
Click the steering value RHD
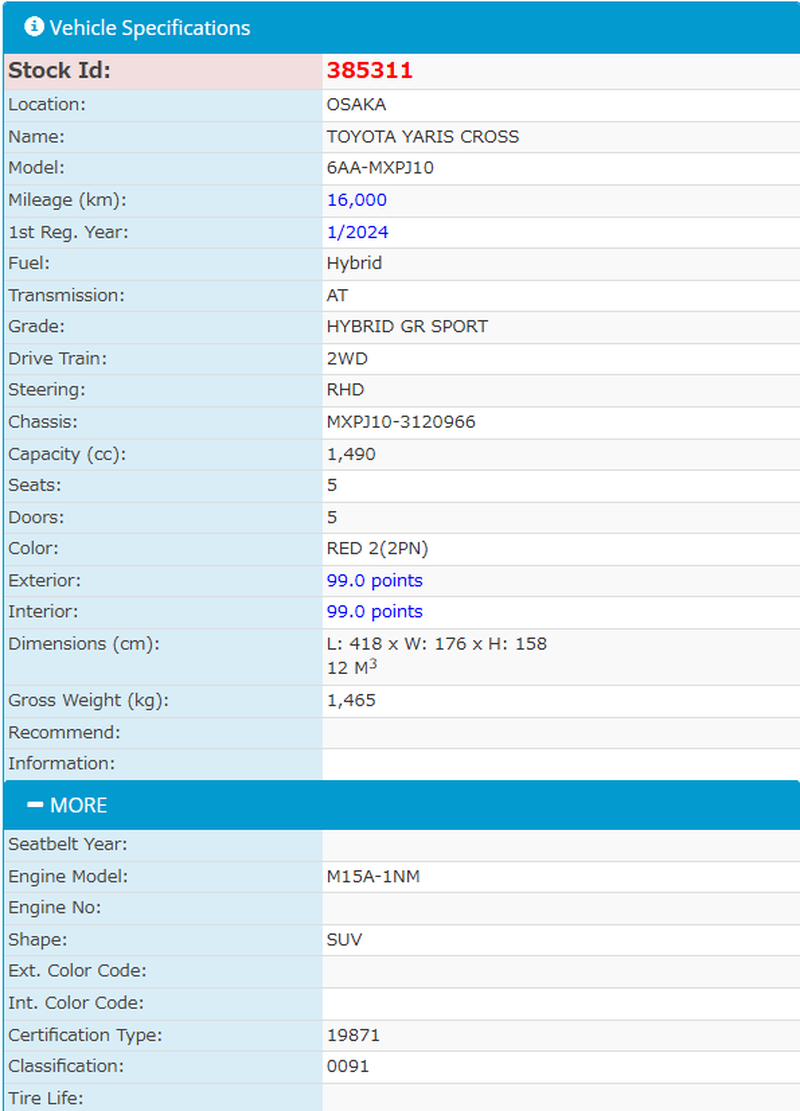click(x=345, y=390)
